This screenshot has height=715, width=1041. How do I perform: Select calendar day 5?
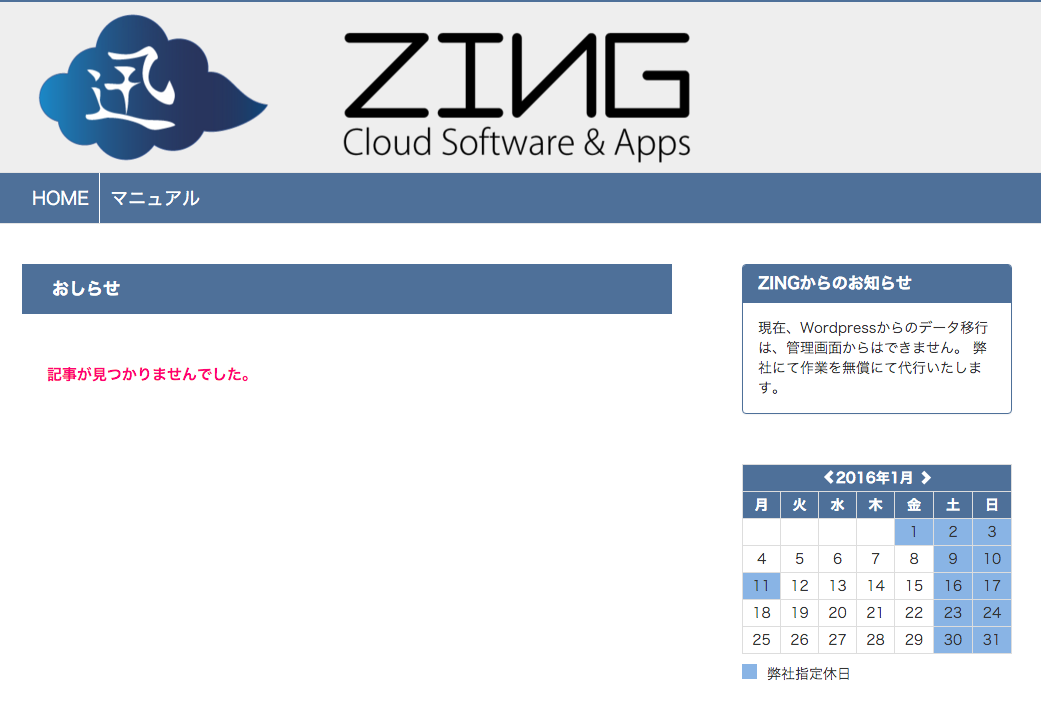[799, 559]
